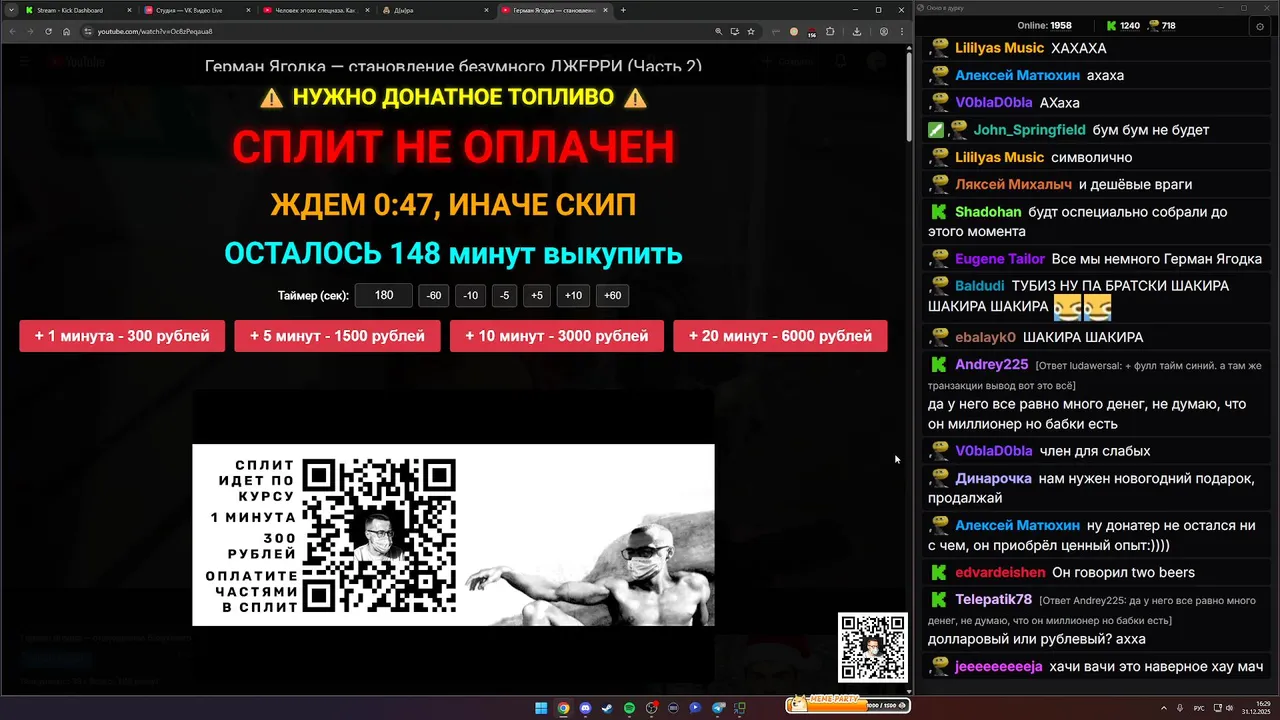The height and width of the screenshot is (720, 1280).
Task: Subtract 10 seconds from timer
Action: coord(470,296)
